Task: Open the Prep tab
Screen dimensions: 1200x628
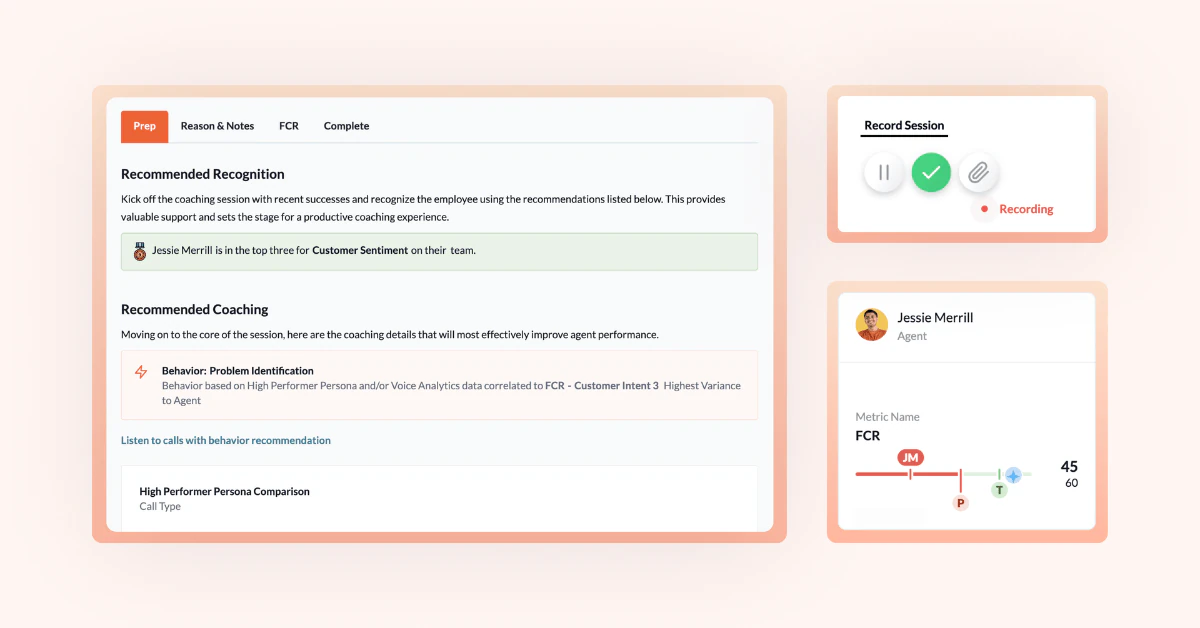Action: pyautogui.click(x=145, y=126)
